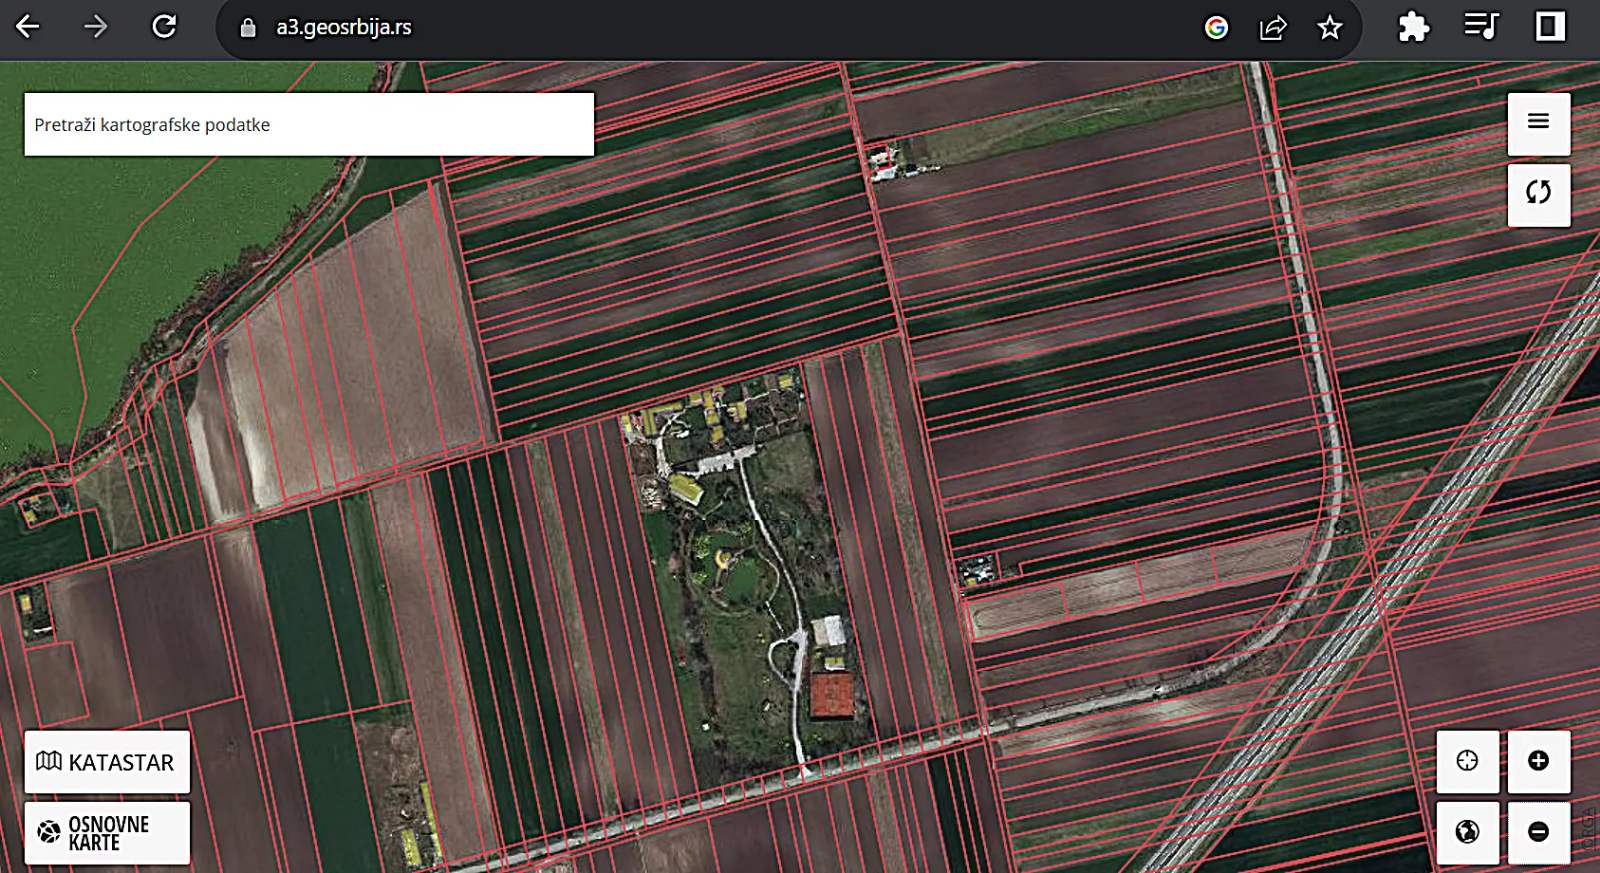Screen dimensions: 1600x873
Task: Click the Google icon in address bar
Action: point(1216,28)
